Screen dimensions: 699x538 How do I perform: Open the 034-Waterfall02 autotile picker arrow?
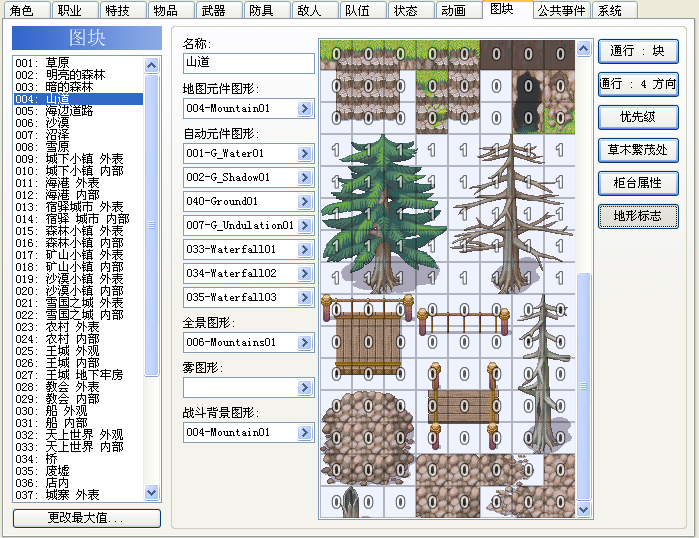pyautogui.click(x=305, y=273)
